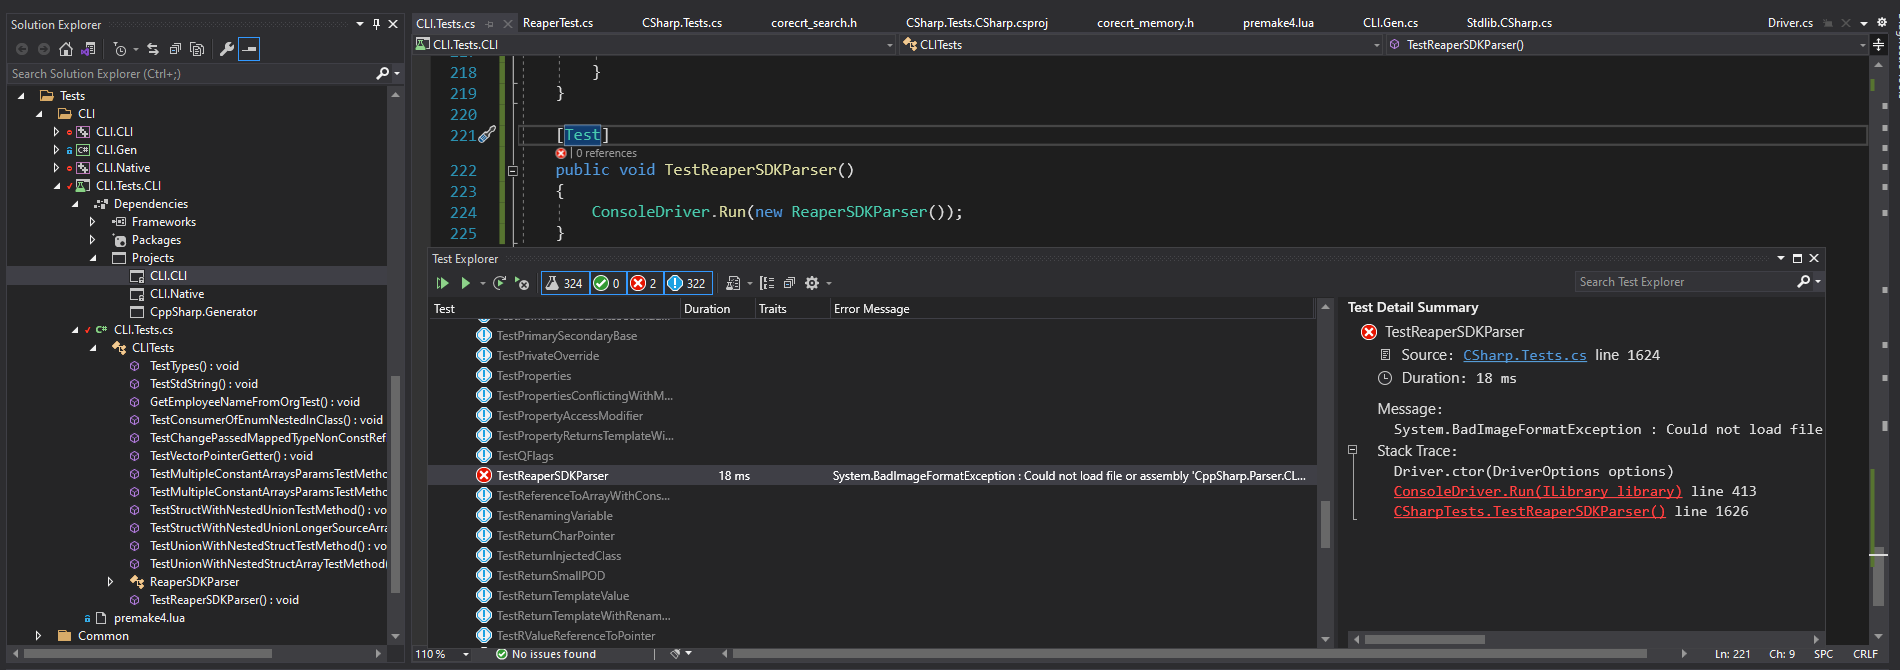This screenshot has height=670, width=1900.
Task: Expand the Common folder node
Action: (39, 636)
